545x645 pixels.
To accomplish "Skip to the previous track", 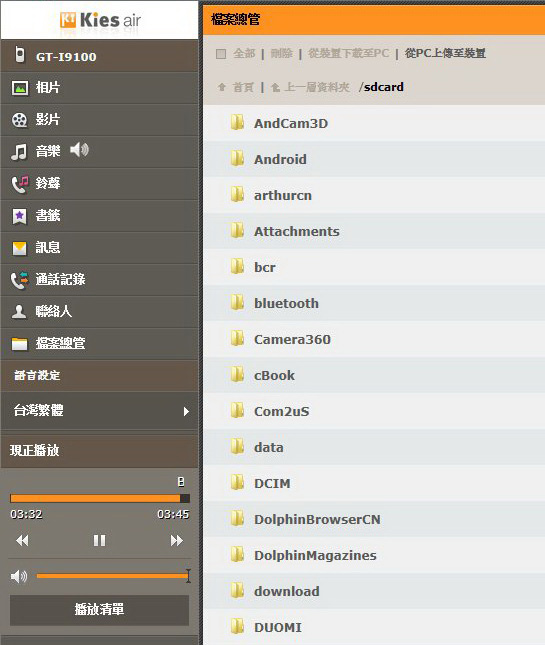I will [22, 540].
